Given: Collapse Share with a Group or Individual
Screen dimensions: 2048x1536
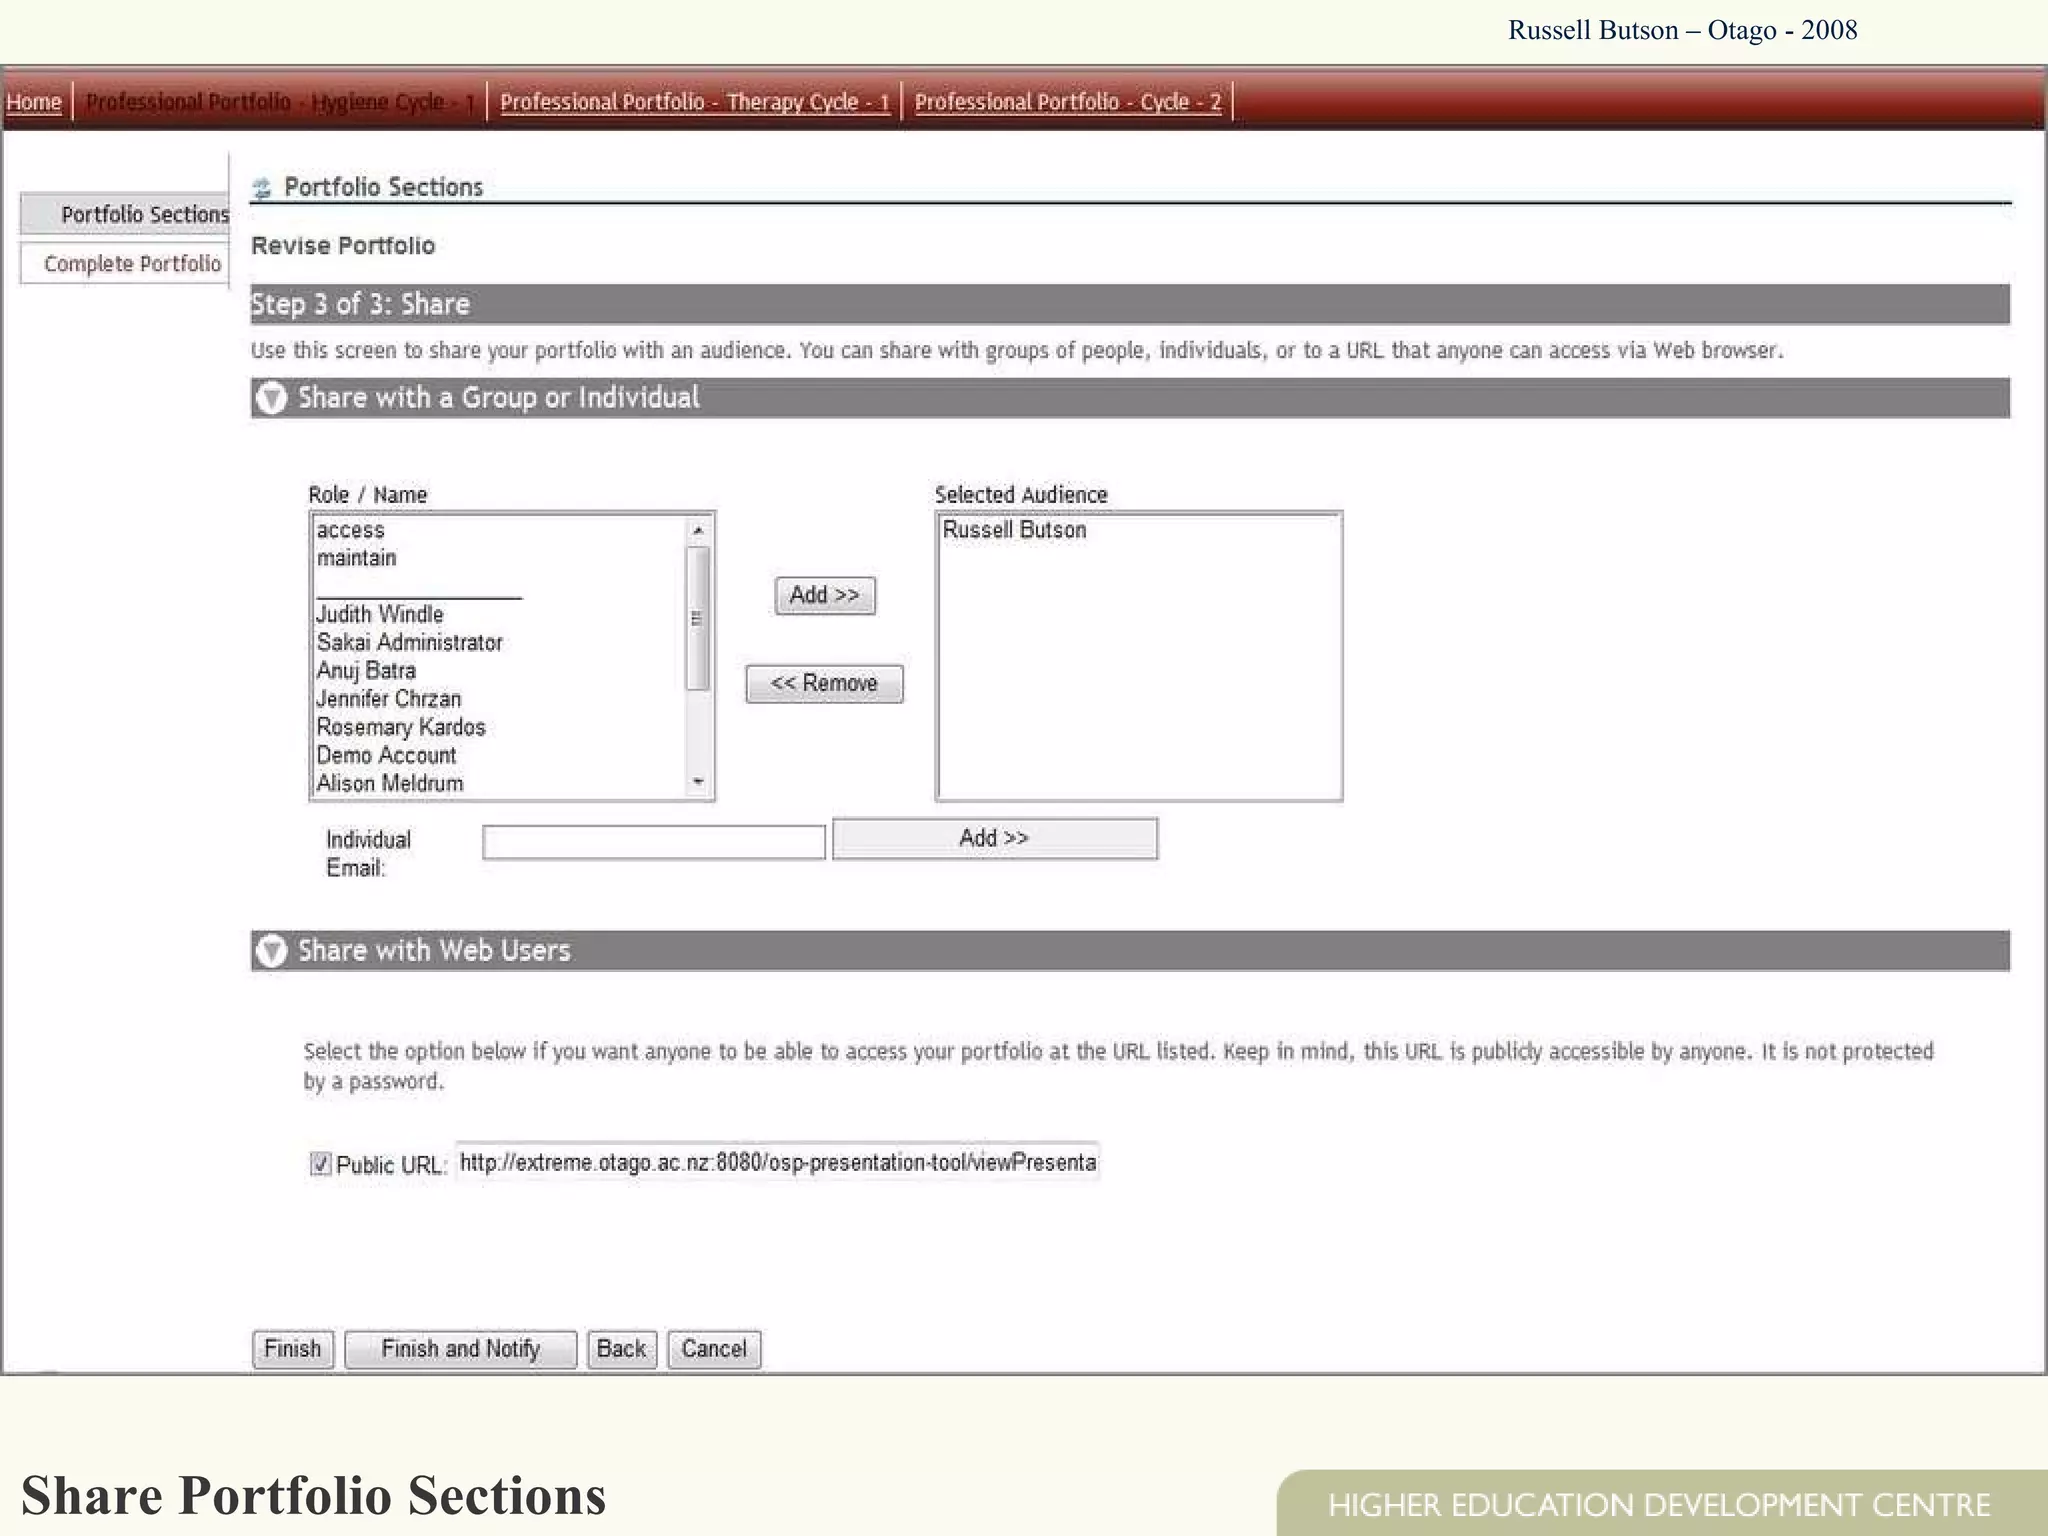Looking at the screenshot, I should pyautogui.click(x=271, y=398).
